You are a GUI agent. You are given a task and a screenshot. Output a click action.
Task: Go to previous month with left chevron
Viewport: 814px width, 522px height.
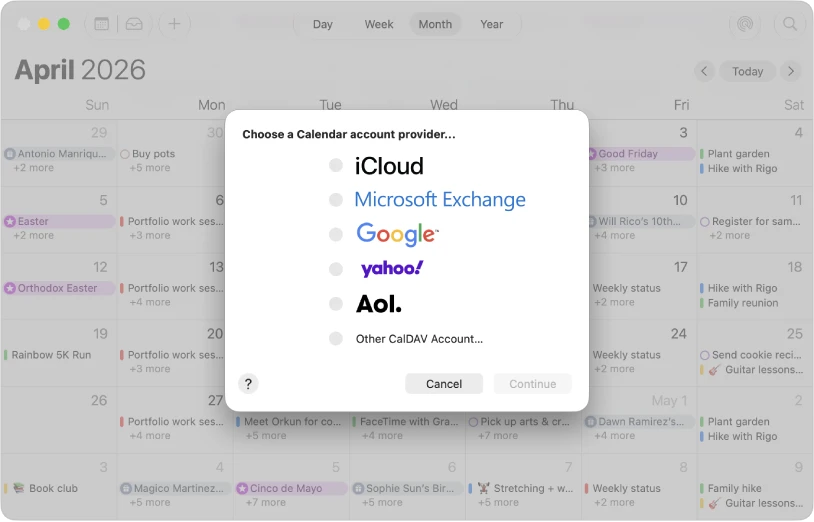click(x=704, y=71)
